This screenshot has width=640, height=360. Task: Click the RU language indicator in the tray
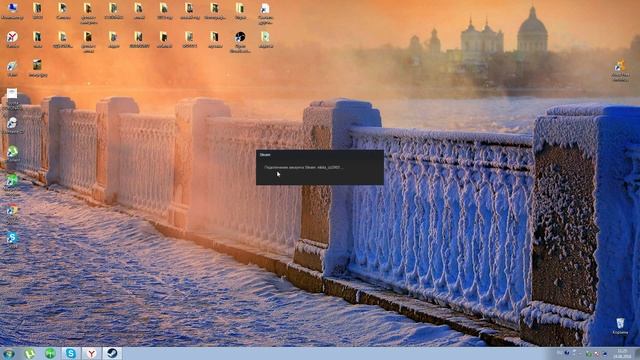(x=559, y=352)
